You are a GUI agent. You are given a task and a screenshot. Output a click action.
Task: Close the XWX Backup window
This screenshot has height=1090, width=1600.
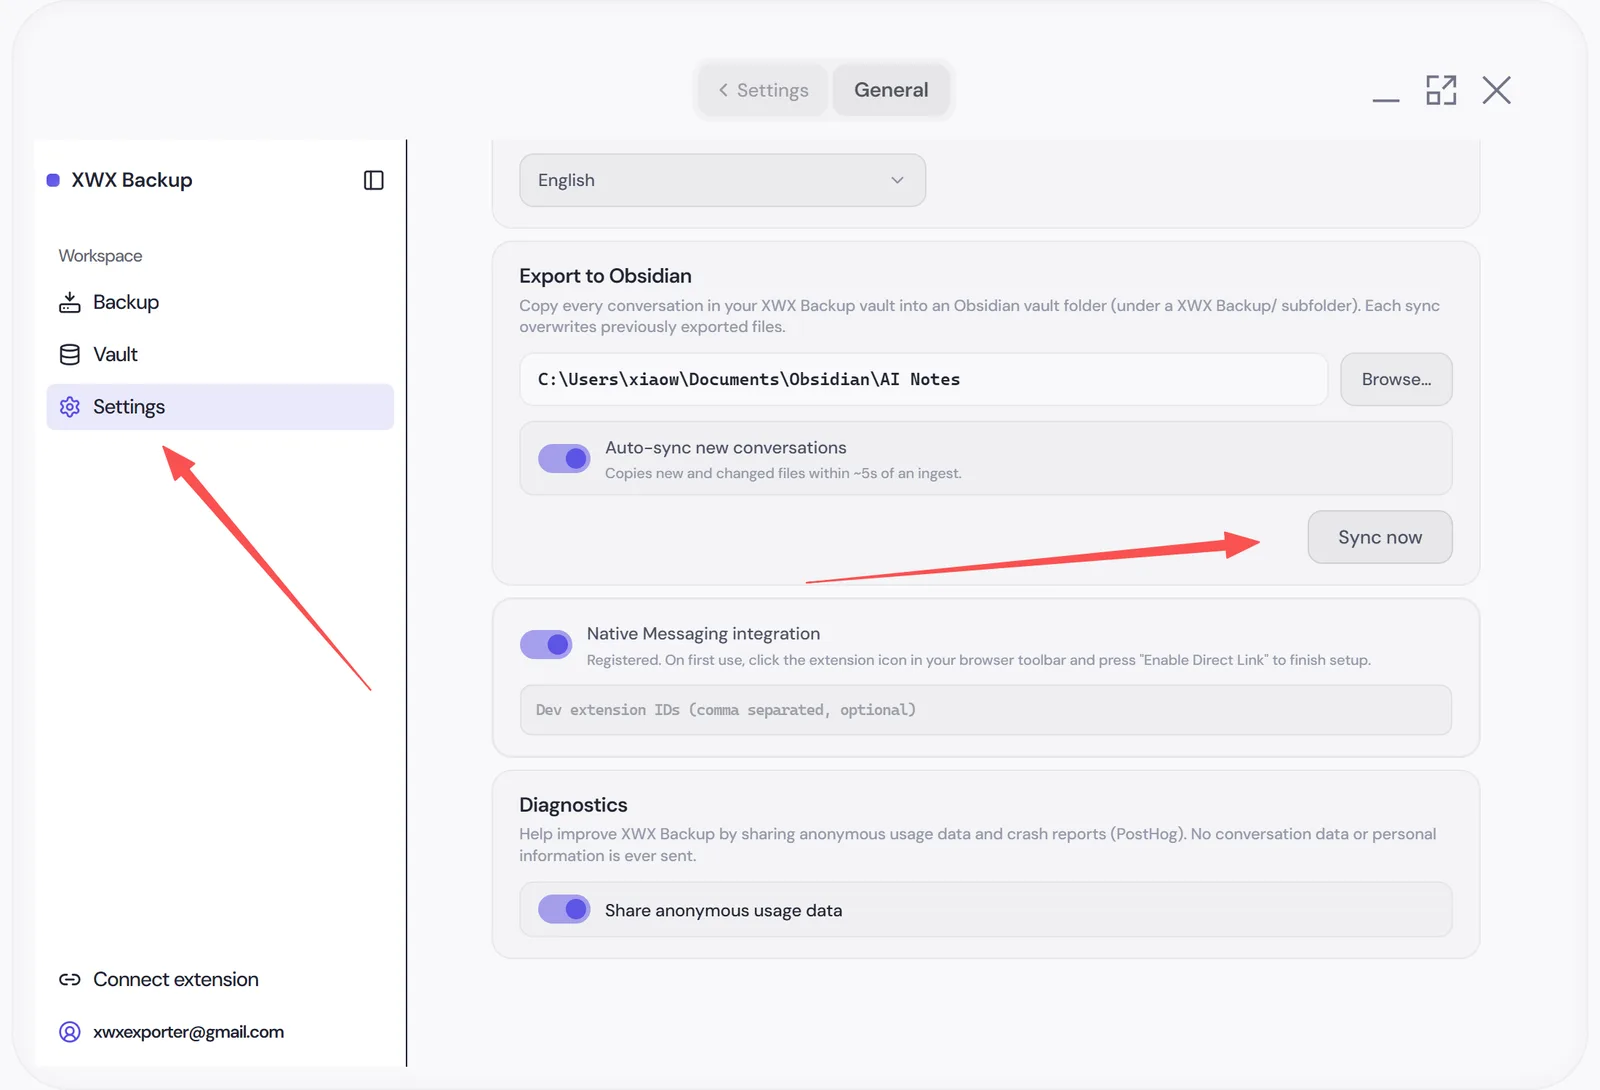pos(1497,90)
